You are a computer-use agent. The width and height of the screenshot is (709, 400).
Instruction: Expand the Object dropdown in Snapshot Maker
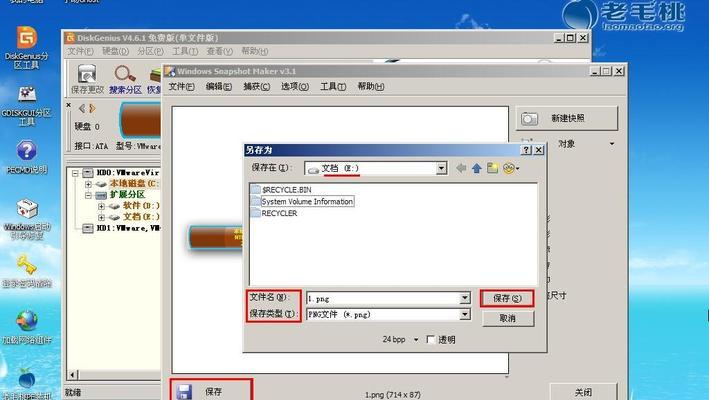point(612,144)
